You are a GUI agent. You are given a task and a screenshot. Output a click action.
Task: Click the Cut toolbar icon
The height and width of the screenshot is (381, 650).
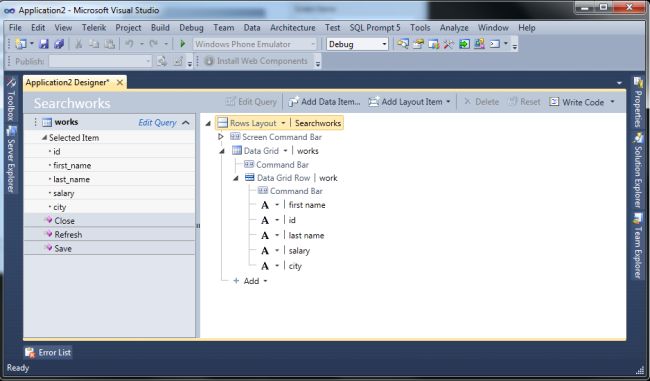click(x=78, y=44)
